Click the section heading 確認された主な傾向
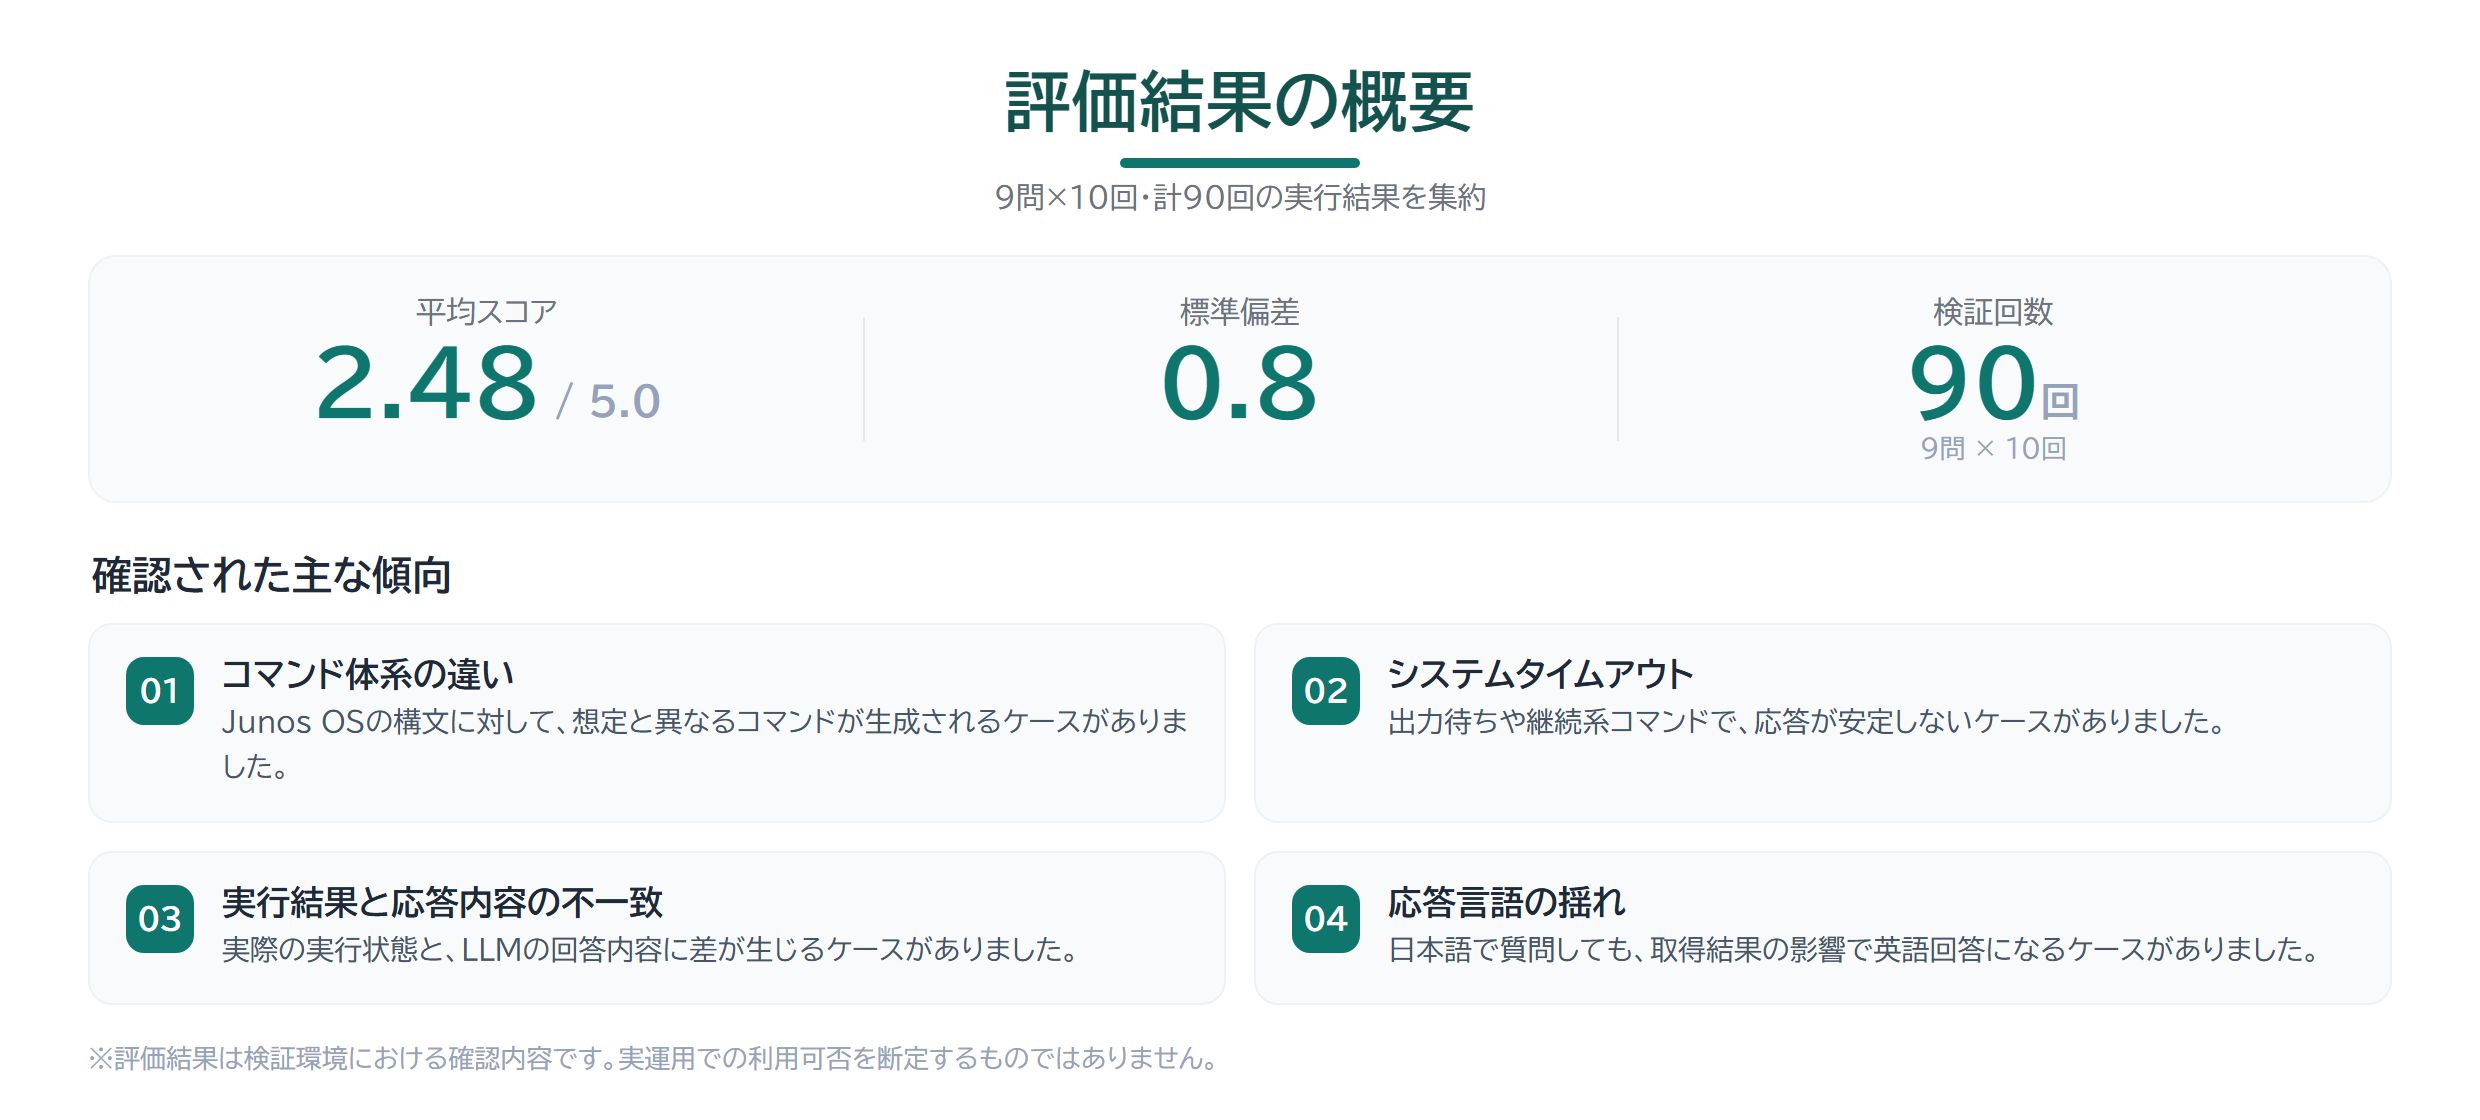This screenshot has width=2480, height=1120. 272,576
